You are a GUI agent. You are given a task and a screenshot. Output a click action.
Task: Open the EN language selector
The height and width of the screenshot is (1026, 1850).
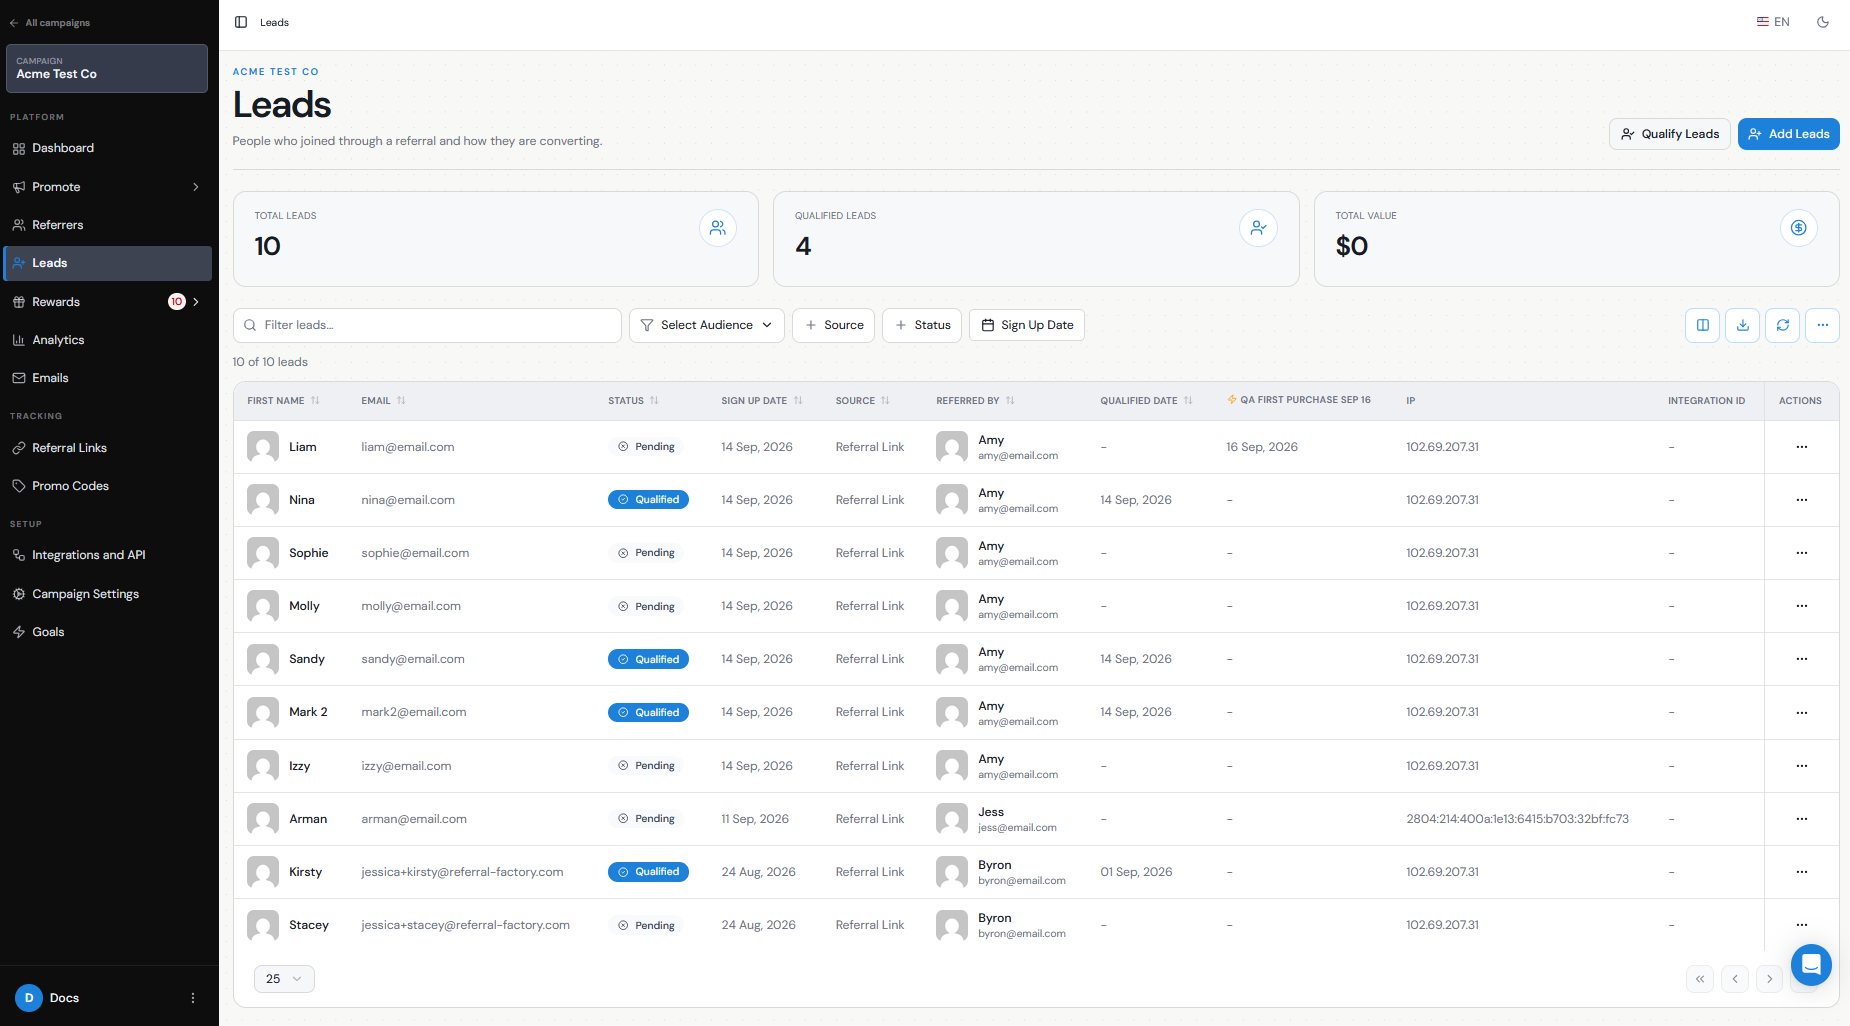(x=1773, y=22)
